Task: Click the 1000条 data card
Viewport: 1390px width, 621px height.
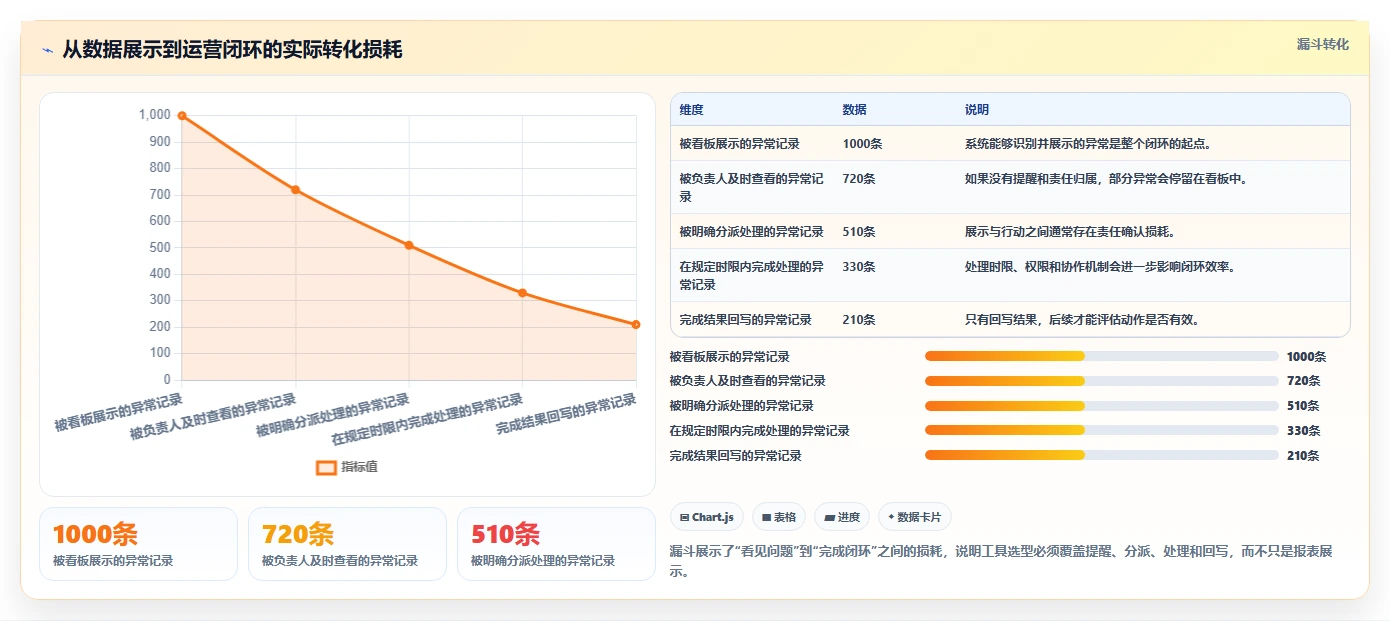Action: click(139, 544)
